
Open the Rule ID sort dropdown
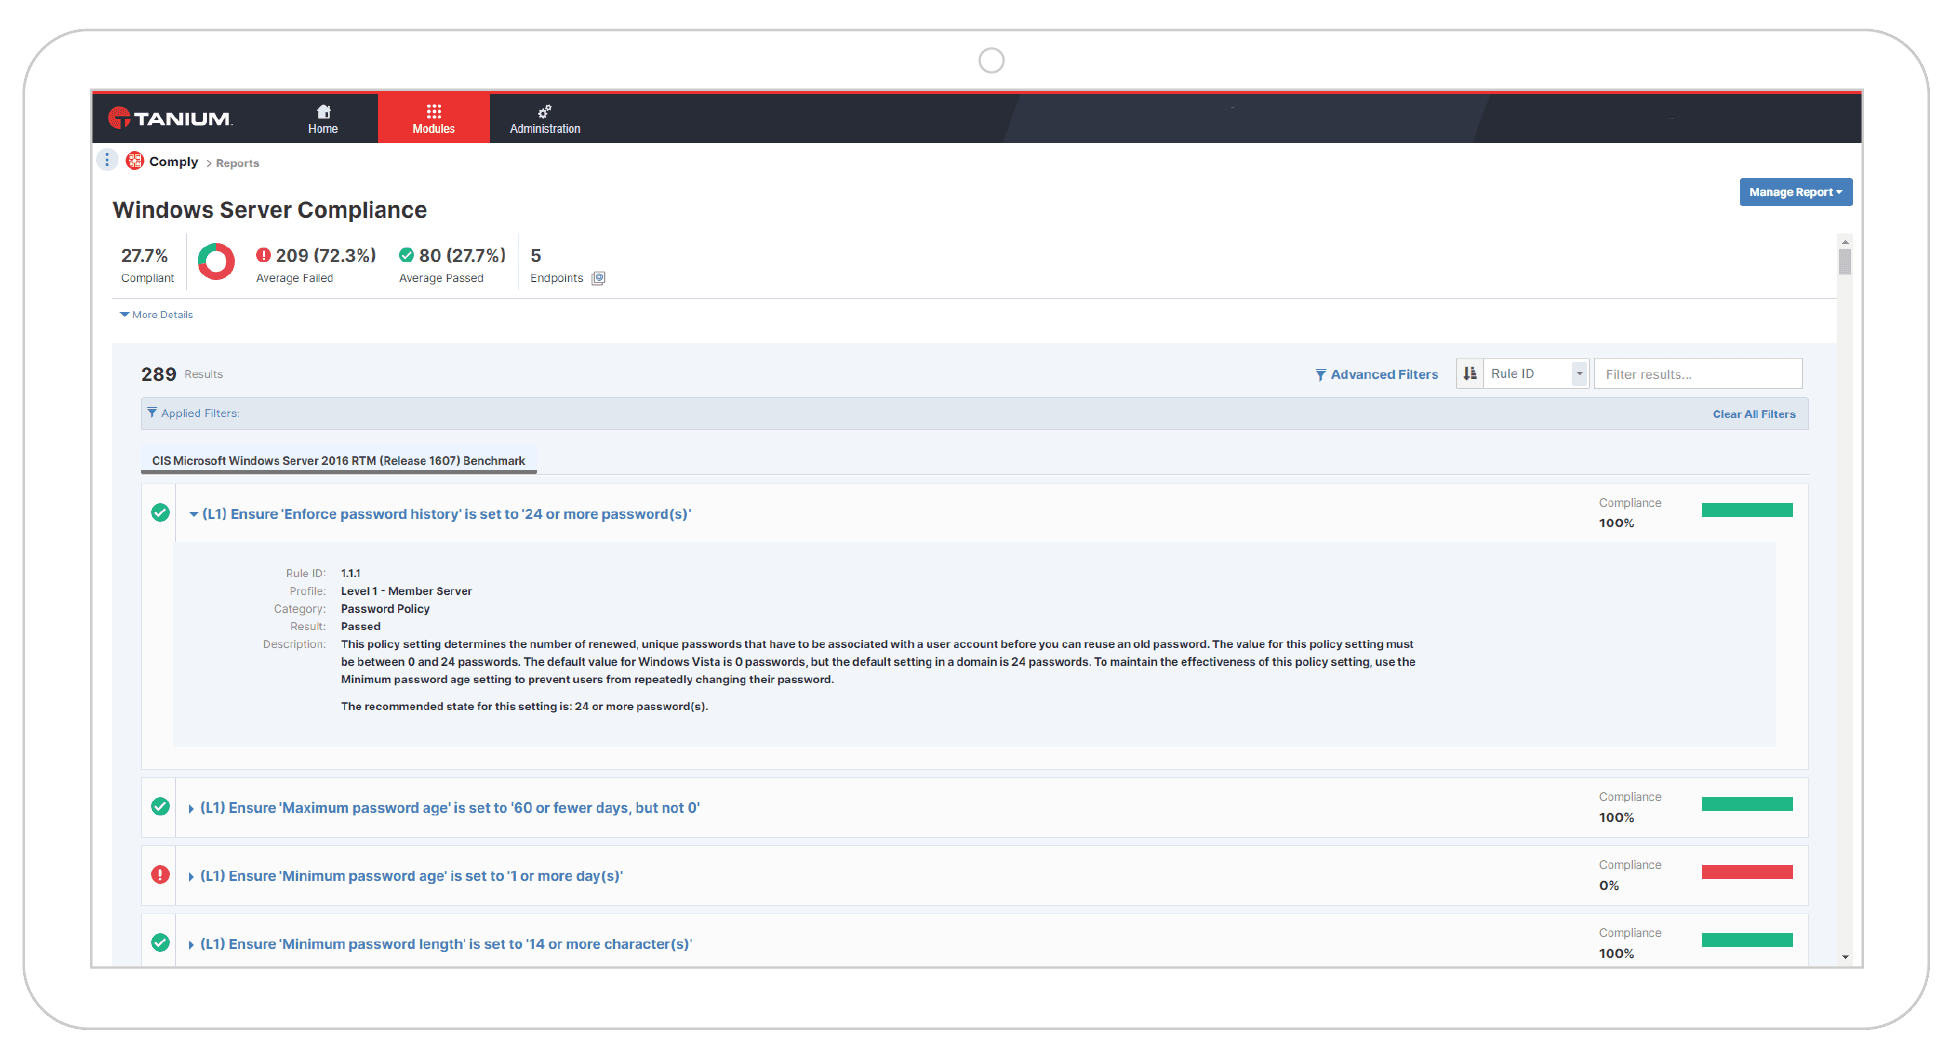click(x=1536, y=373)
